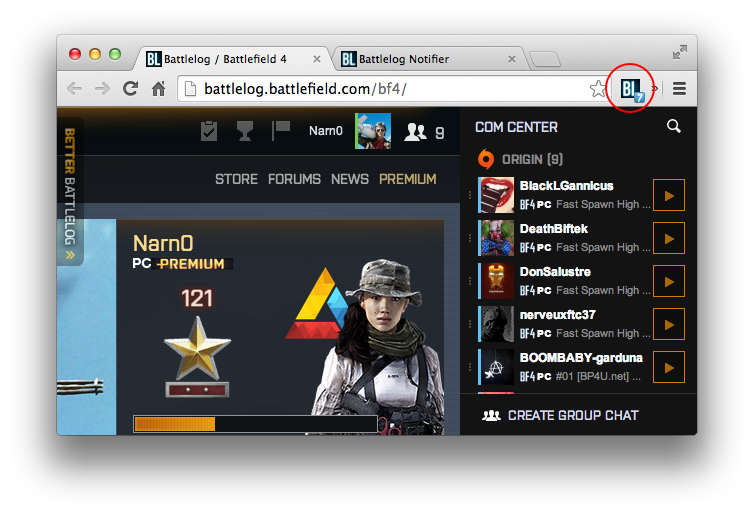The width and height of the screenshot is (754, 514).
Task: Open the Chrome hamburger menu
Action: click(x=679, y=89)
